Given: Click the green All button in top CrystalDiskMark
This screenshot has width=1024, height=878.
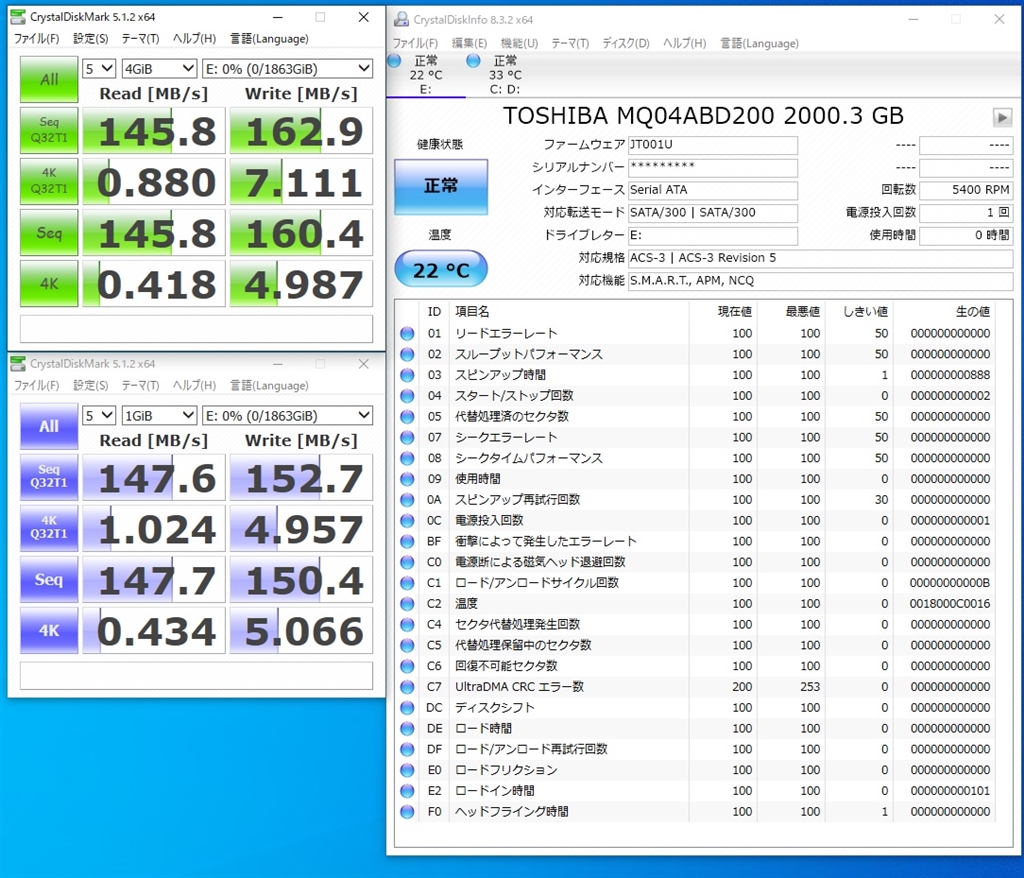Looking at the screenshot, I should tap(49, 79).
